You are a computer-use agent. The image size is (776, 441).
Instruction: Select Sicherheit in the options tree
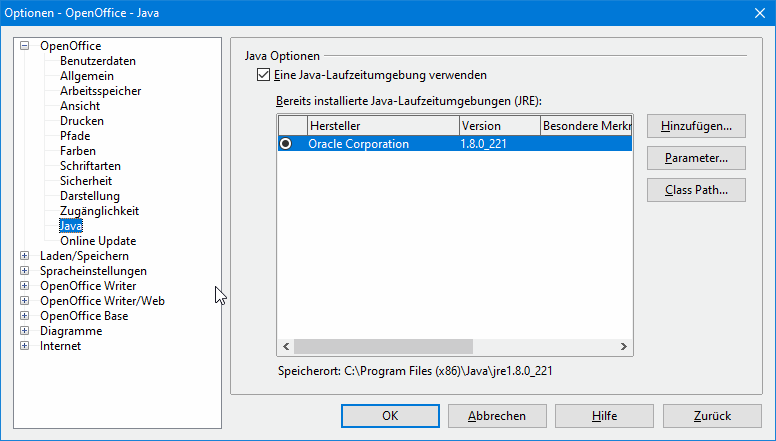click(85, 181)
